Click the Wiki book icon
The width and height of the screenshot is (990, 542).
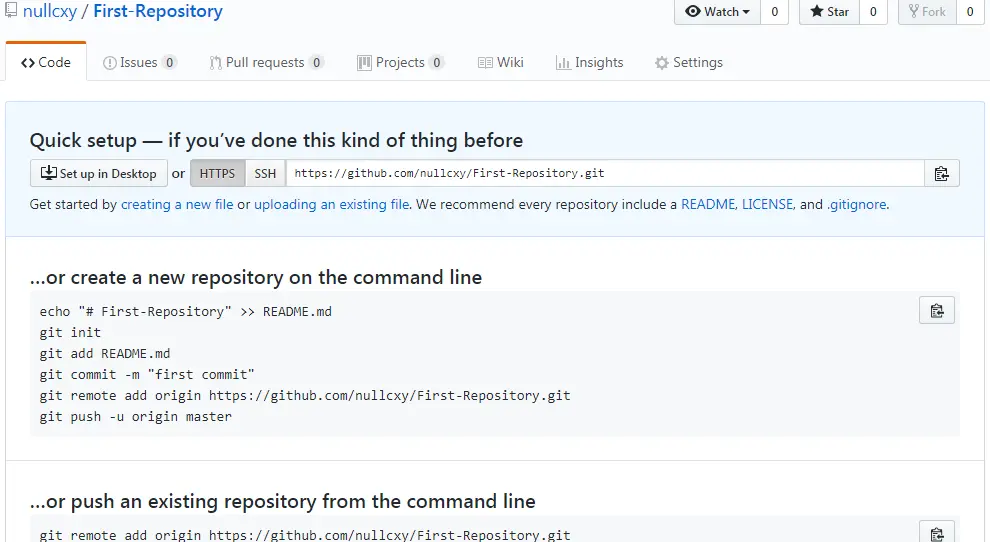click(x=486, y=63)
